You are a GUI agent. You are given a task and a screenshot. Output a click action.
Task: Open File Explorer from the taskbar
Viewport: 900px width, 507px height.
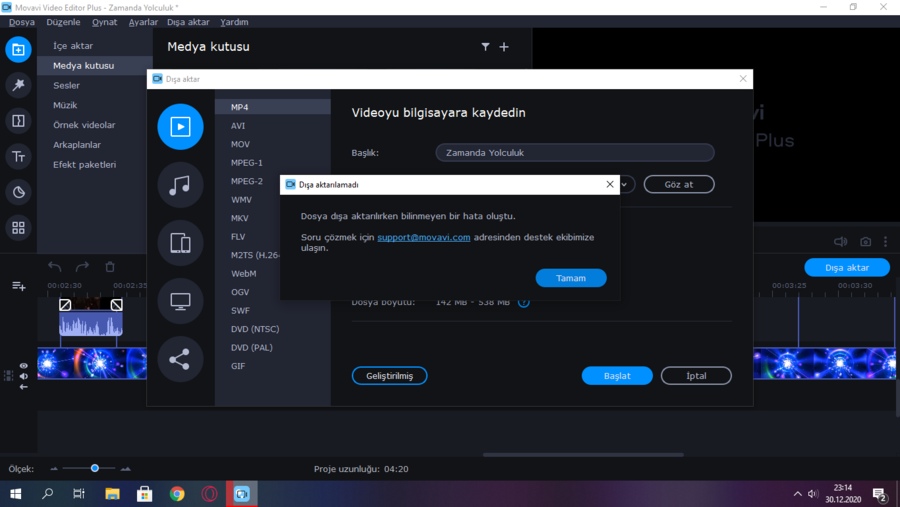[x=112, y=494]
